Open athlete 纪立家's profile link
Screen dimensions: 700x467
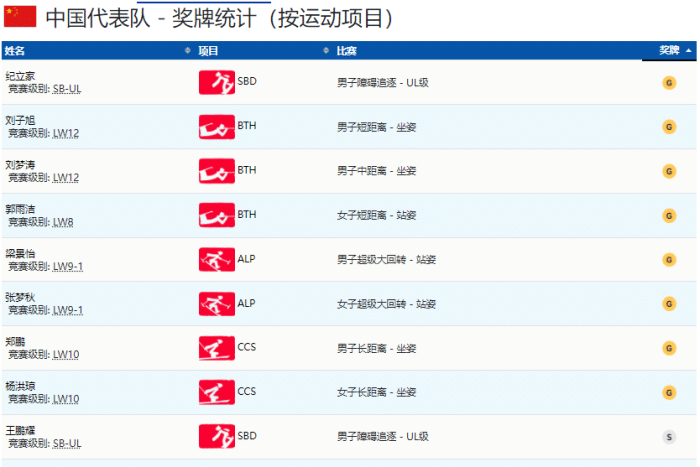(x=19, y=76)
